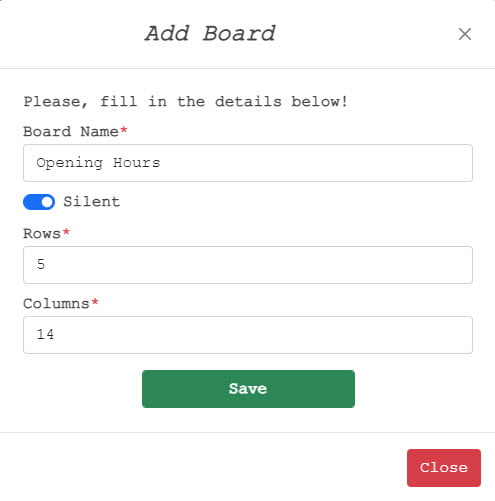Click the Board Name label
Screen dimensions: 495x501
pyautogui.click(x=71, y=132)
